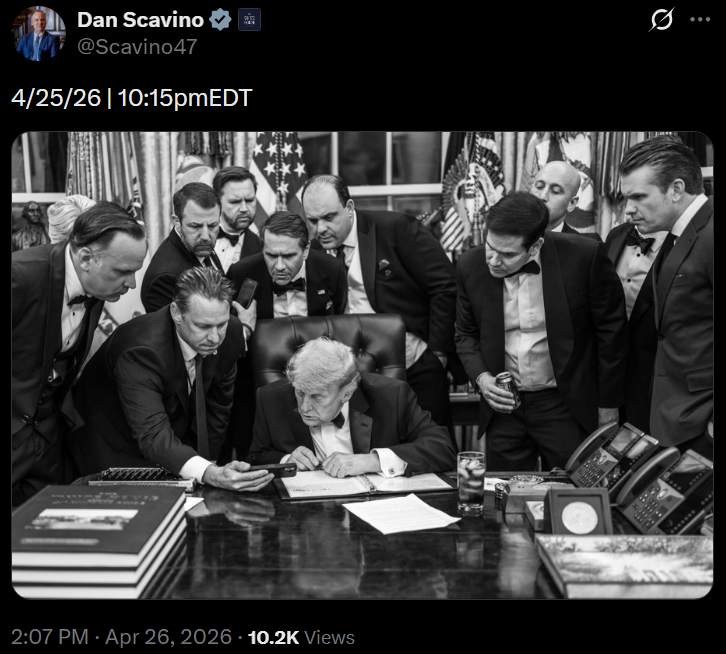
Task: Click the beverage can in the photo
Action: pyautogui.click(x=508, y=390)
